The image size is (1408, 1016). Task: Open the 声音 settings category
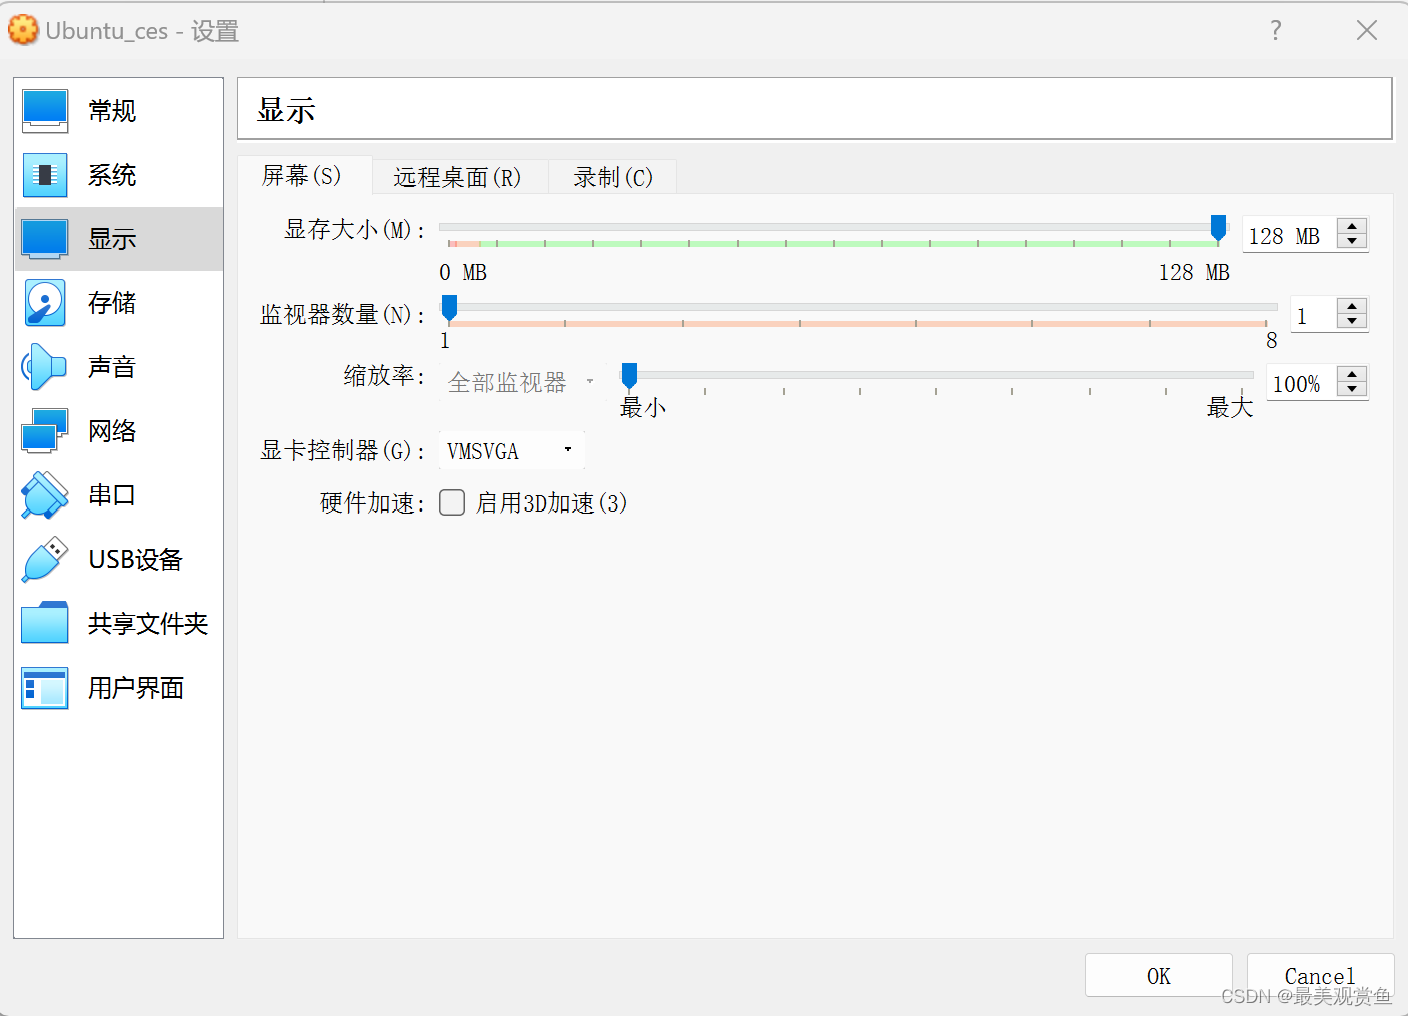tap(119, 367)
